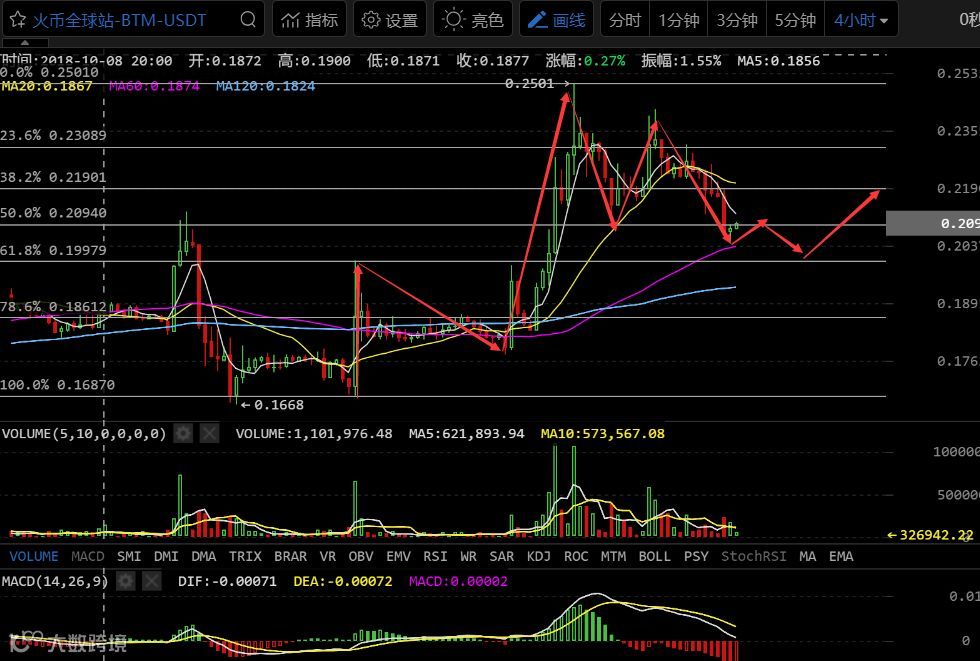Collapse the toolbar with the small up arrow
The image size is (980, 661).
coord(25,43)
